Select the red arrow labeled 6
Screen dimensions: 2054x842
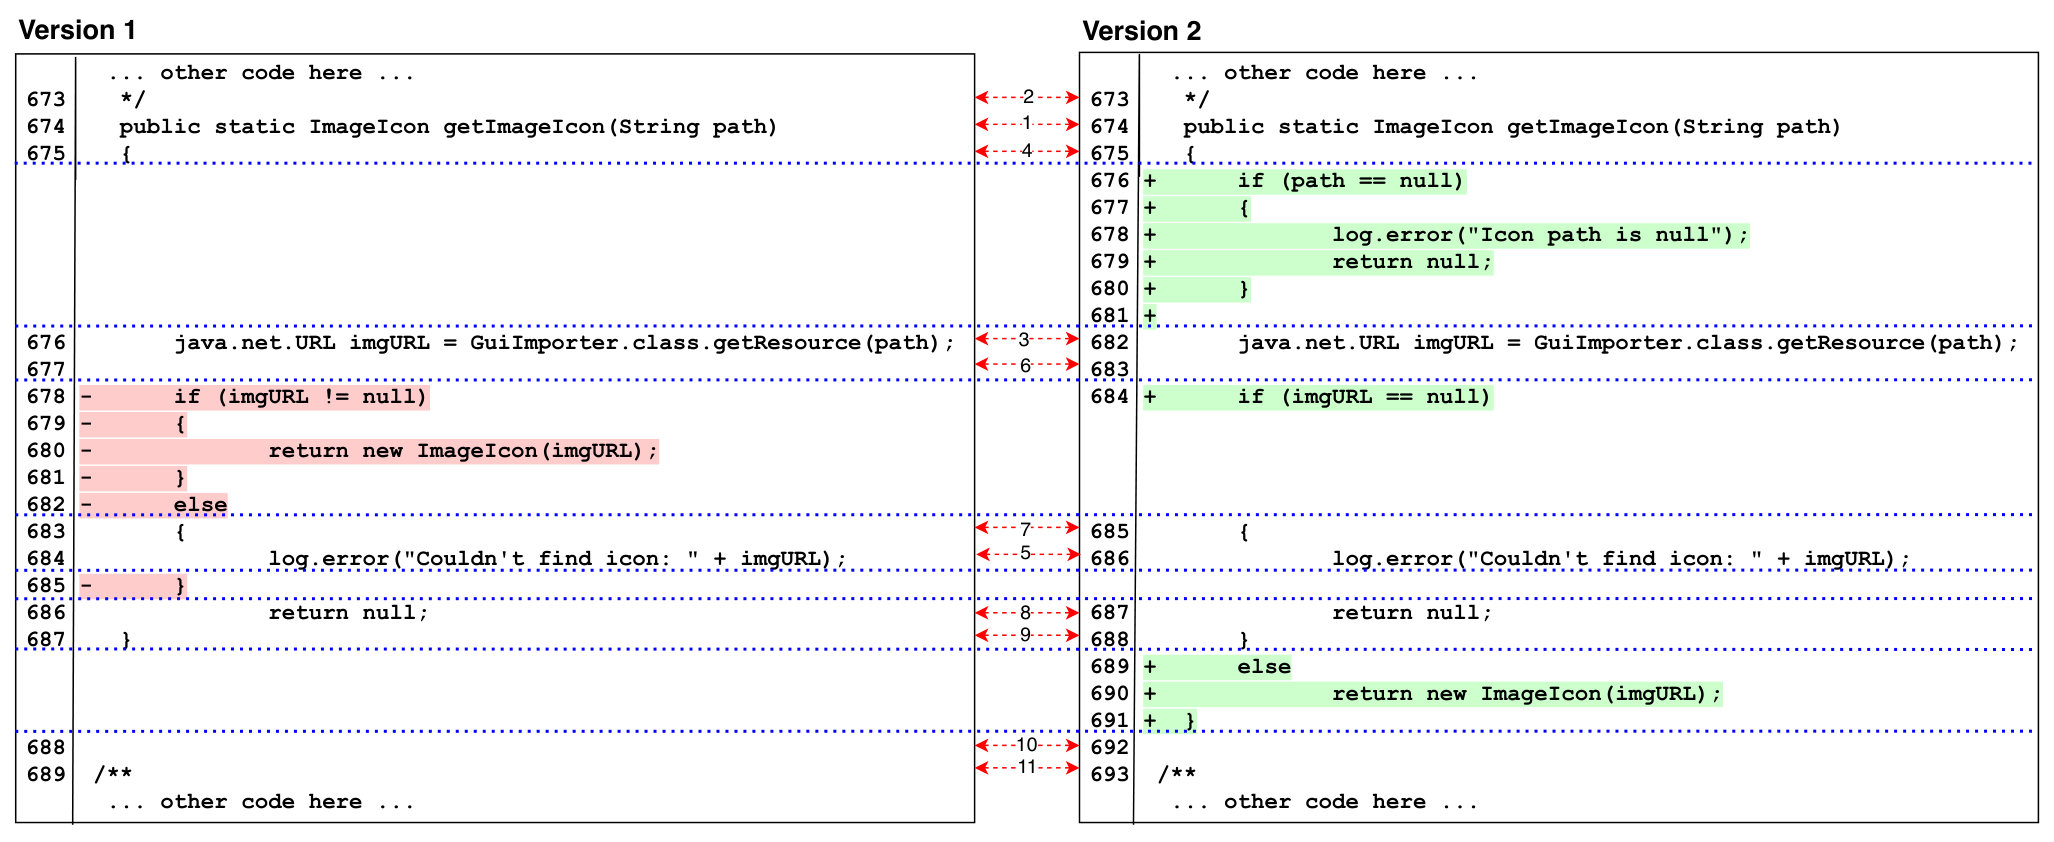click(x=1027, y=365)
